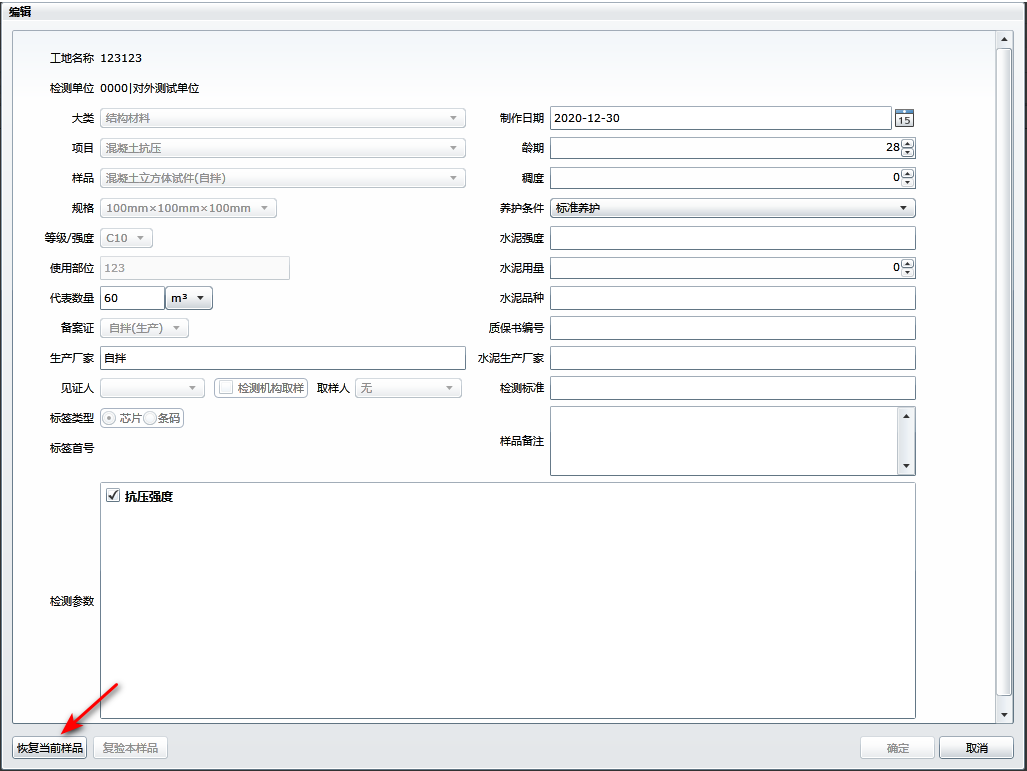Open the calendar picker for 制作日期

pyautogui.click(x=904, y=118)
